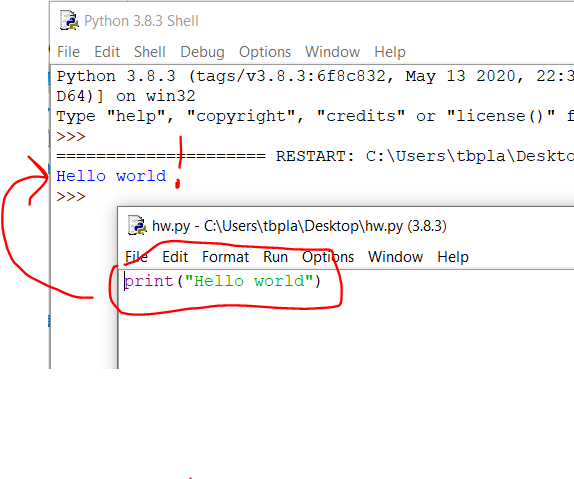Screen dimensions: 574x479
Task: Open Edit menu in Python Shell window
Action: (x=107, y=52)
